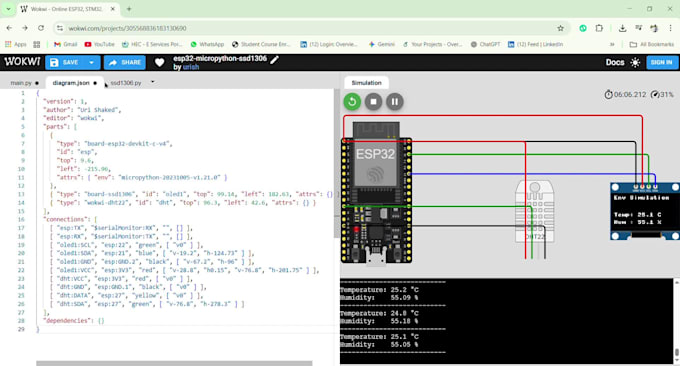Open HEC E-Services bookmark

click(152, 44)
